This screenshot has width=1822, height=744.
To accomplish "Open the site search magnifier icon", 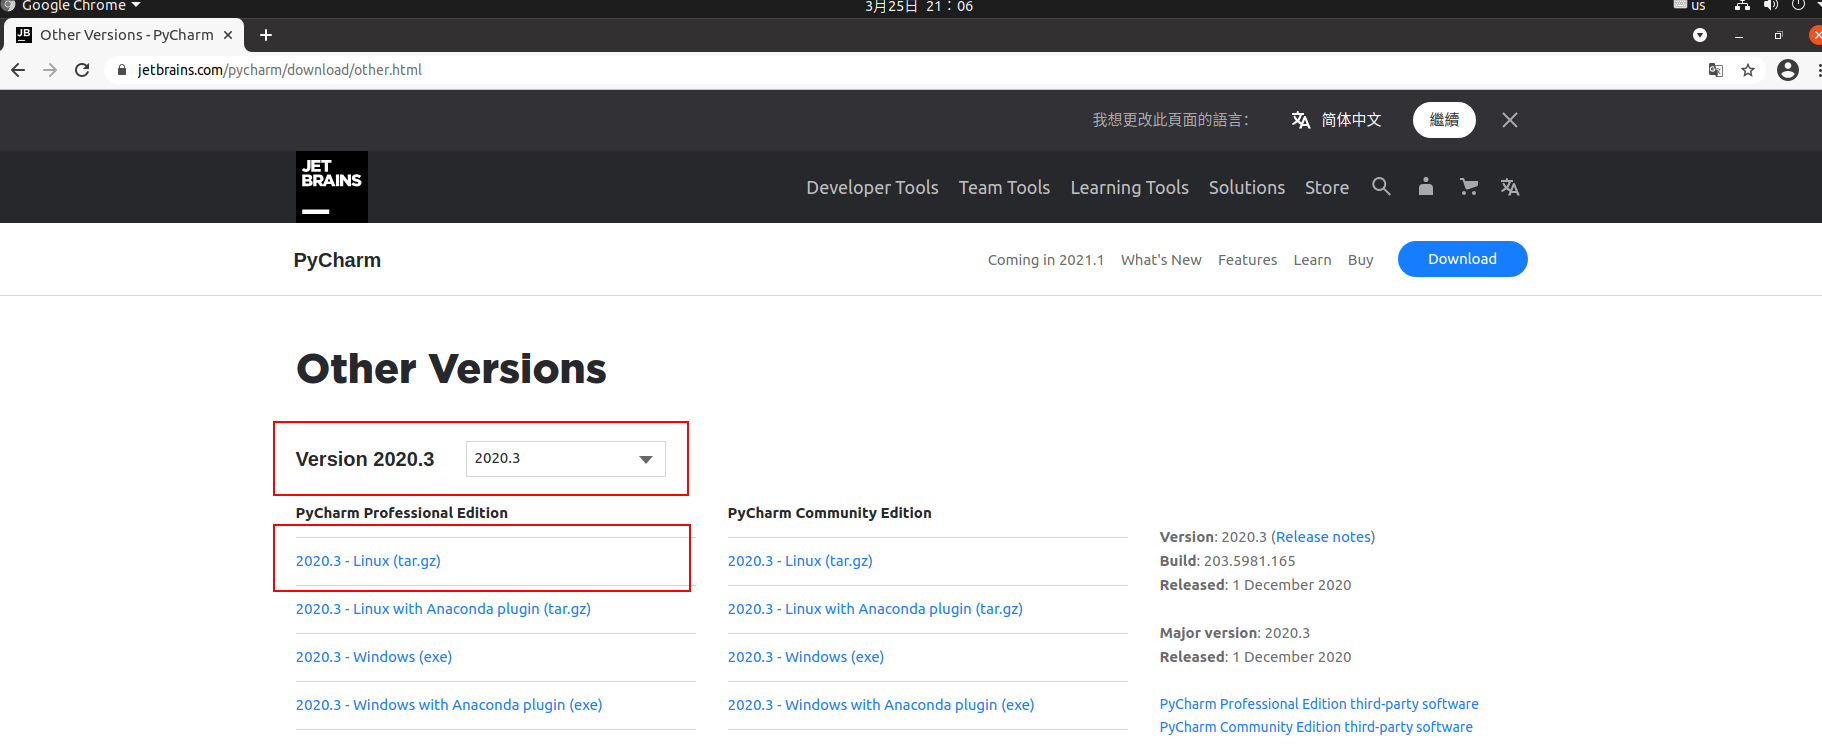I will pyautogui.click(x=1381, y=186).
